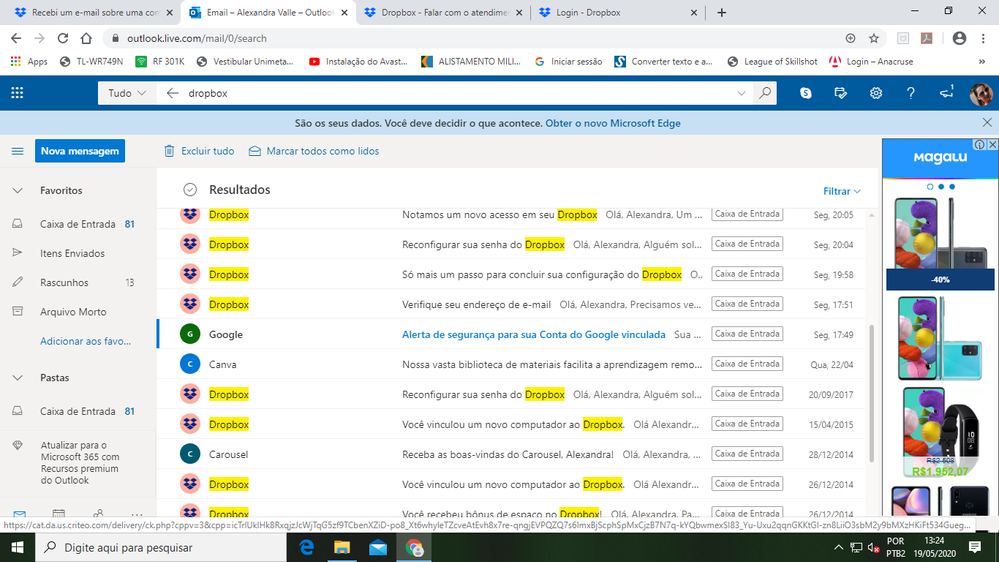999x562 pixels.
Task: Exit search with the back arrow
Action: pyautogui.click(x=172, y=93)
